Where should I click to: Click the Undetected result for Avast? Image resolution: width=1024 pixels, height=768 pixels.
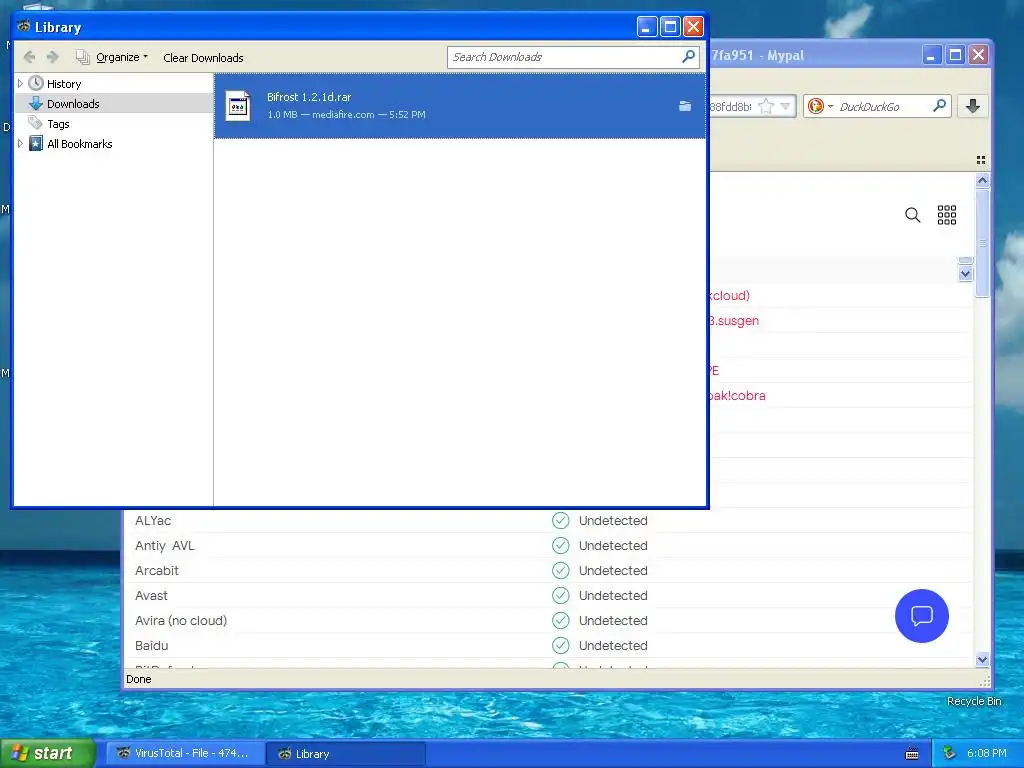pos(613,596)
